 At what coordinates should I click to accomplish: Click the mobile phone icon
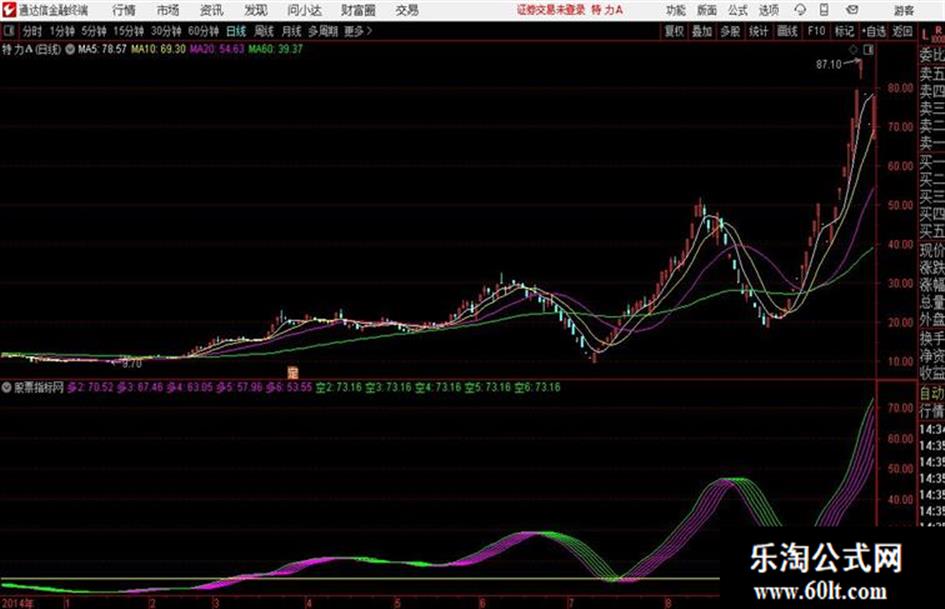click(824, 10)
